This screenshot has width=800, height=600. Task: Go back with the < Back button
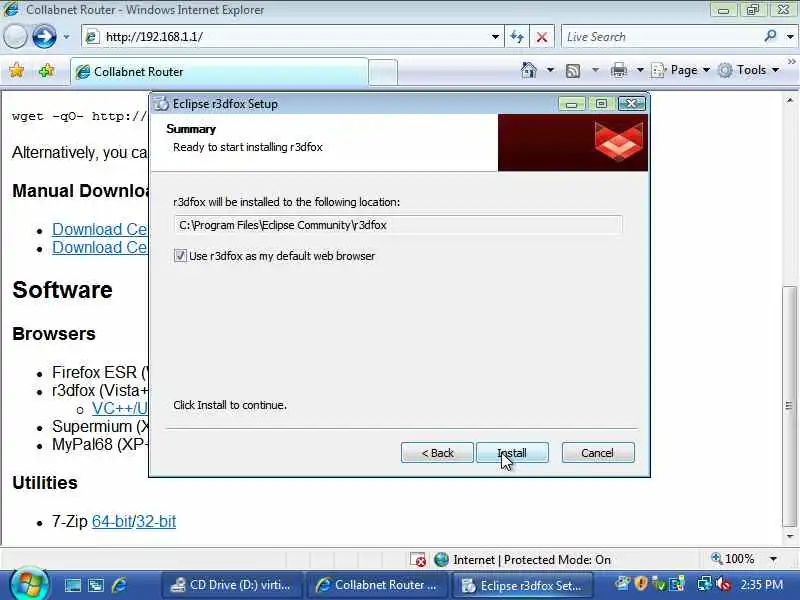coord(437,453)
